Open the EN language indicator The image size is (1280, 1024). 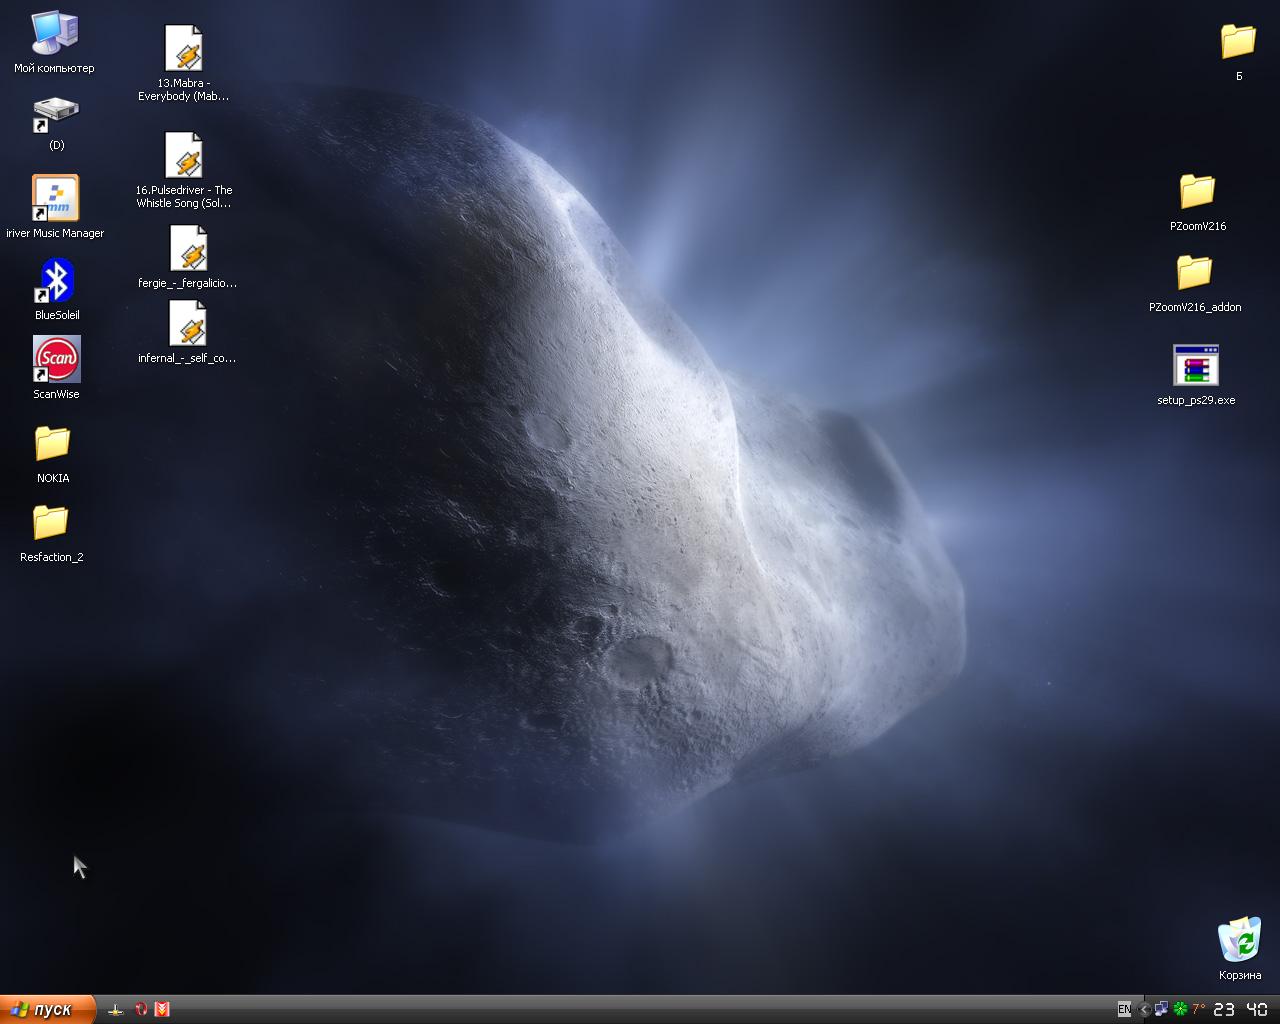coord(1124,1010)
